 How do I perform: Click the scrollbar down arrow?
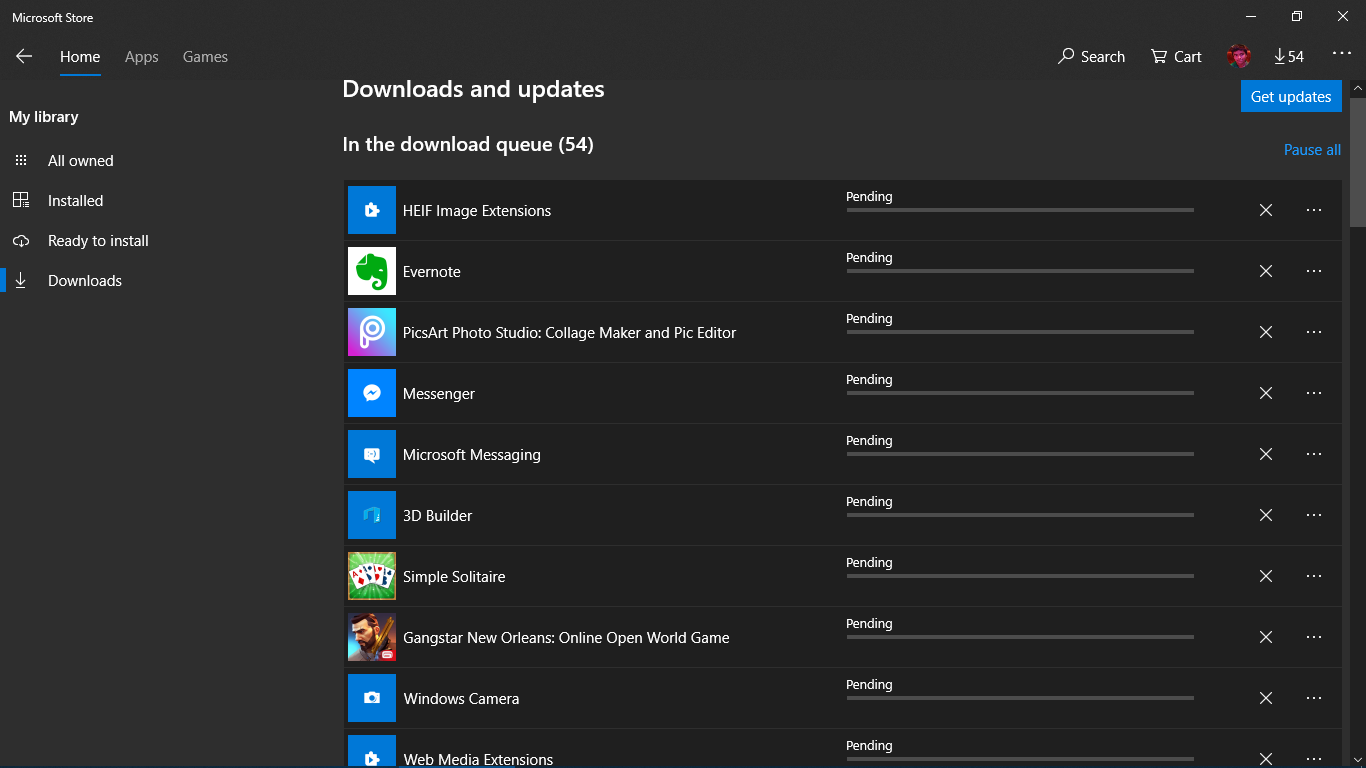[x=1358, y=759]
